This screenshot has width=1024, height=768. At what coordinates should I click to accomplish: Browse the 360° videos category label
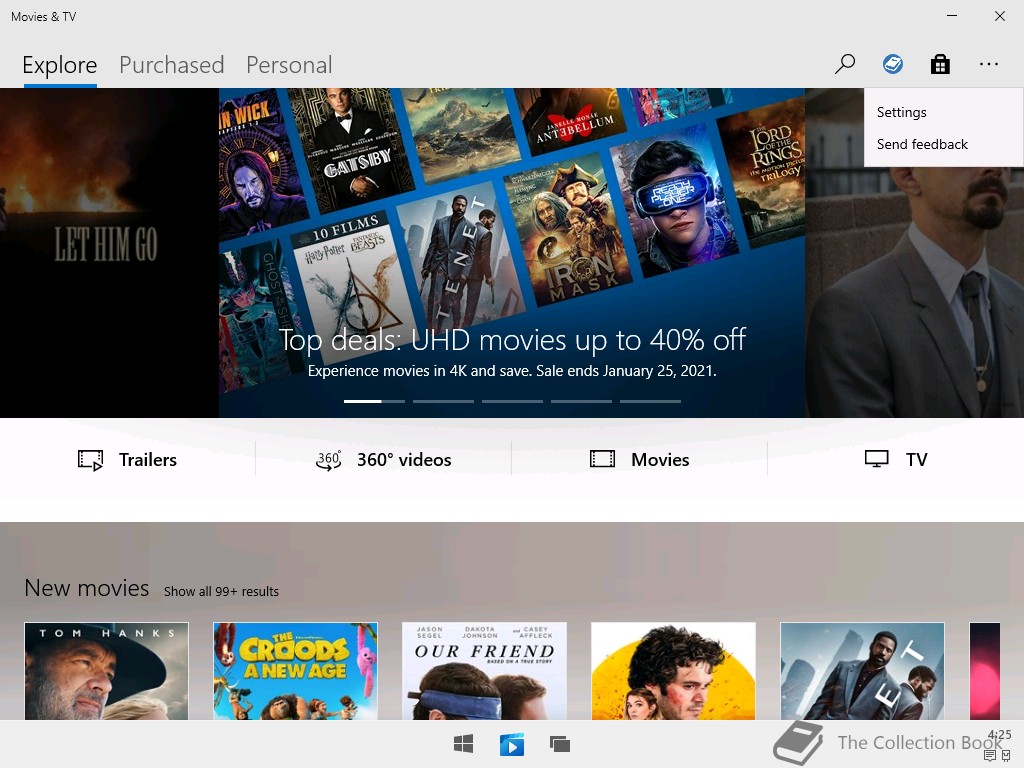click(404, 460)
